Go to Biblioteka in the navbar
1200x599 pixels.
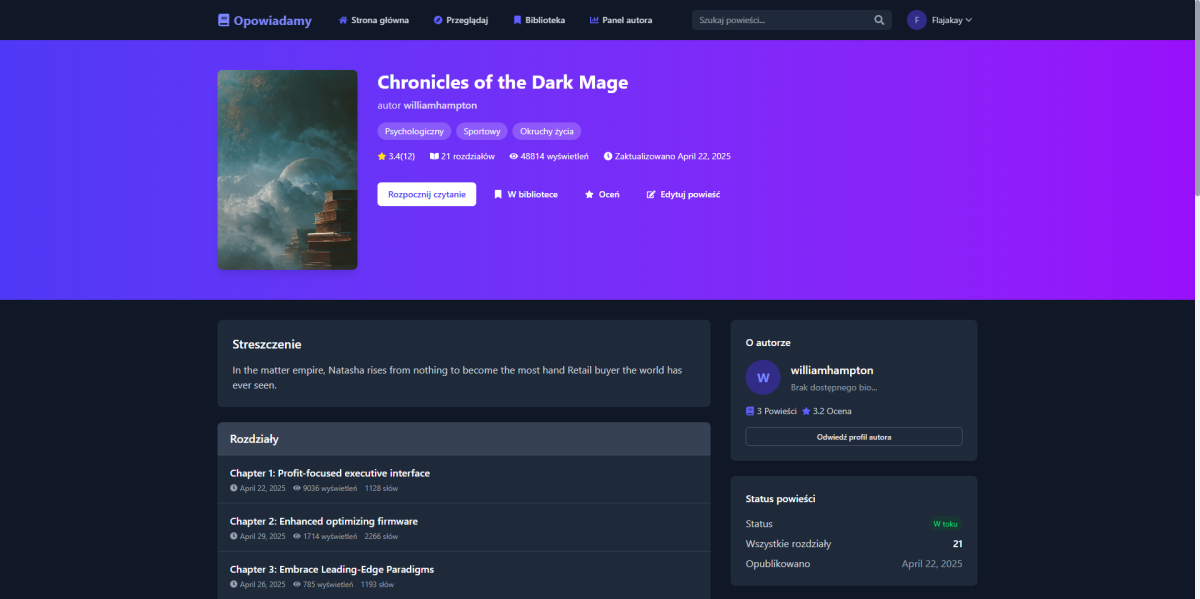pyautogui.click(x=539, y=20)
